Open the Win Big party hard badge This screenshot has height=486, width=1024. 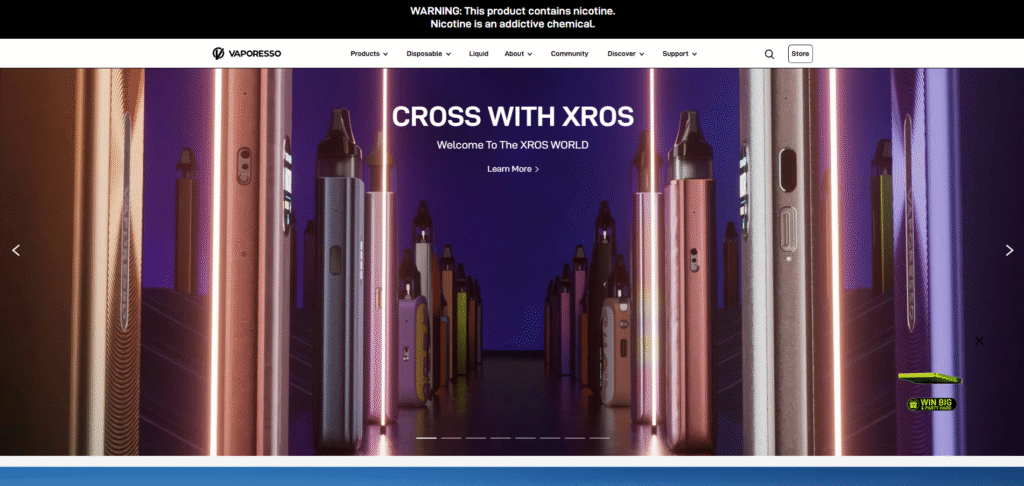pos(931,404)
